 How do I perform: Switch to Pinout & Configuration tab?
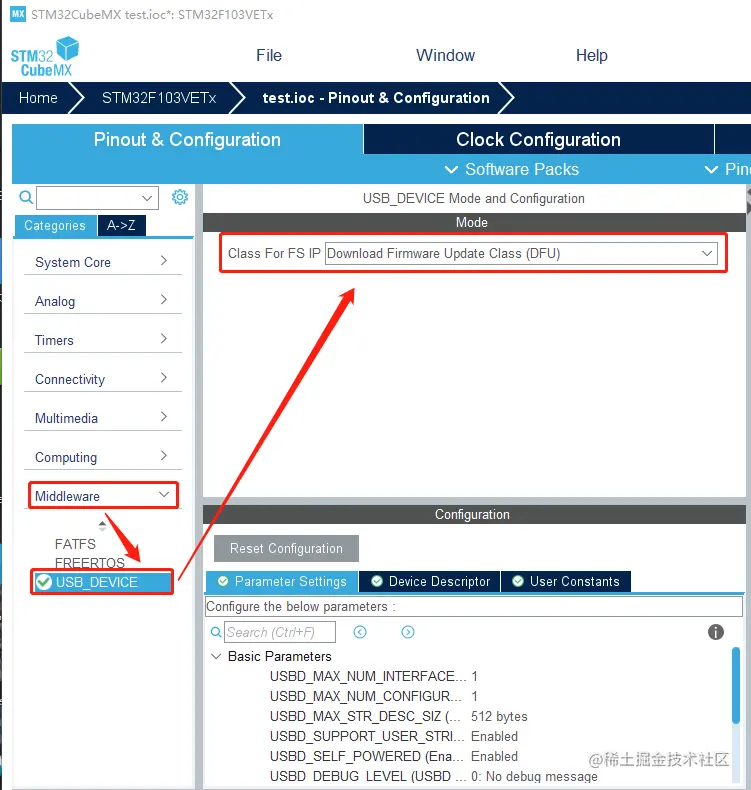pos(187,140)
